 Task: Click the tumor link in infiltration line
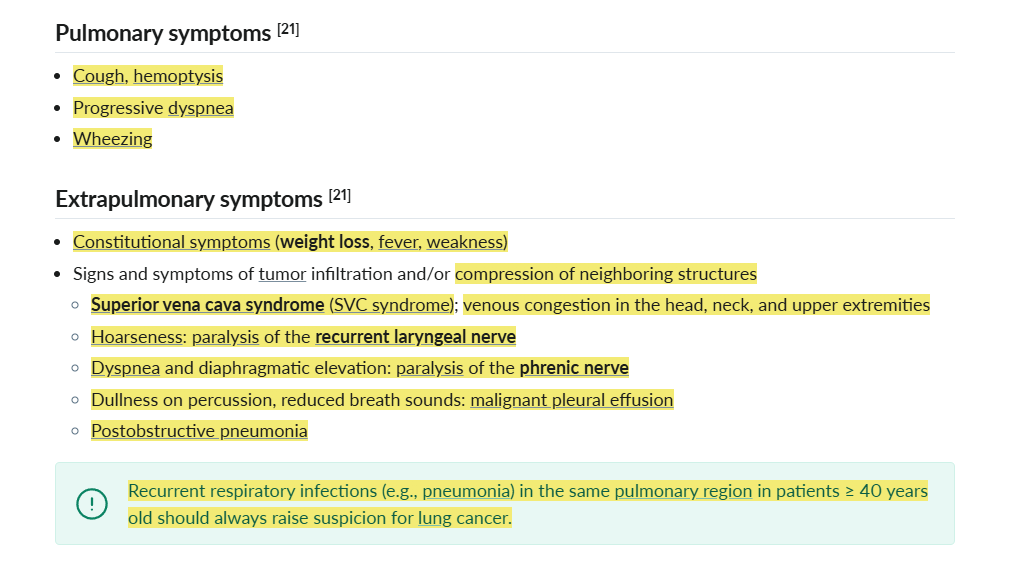click(x=282, y=274)
